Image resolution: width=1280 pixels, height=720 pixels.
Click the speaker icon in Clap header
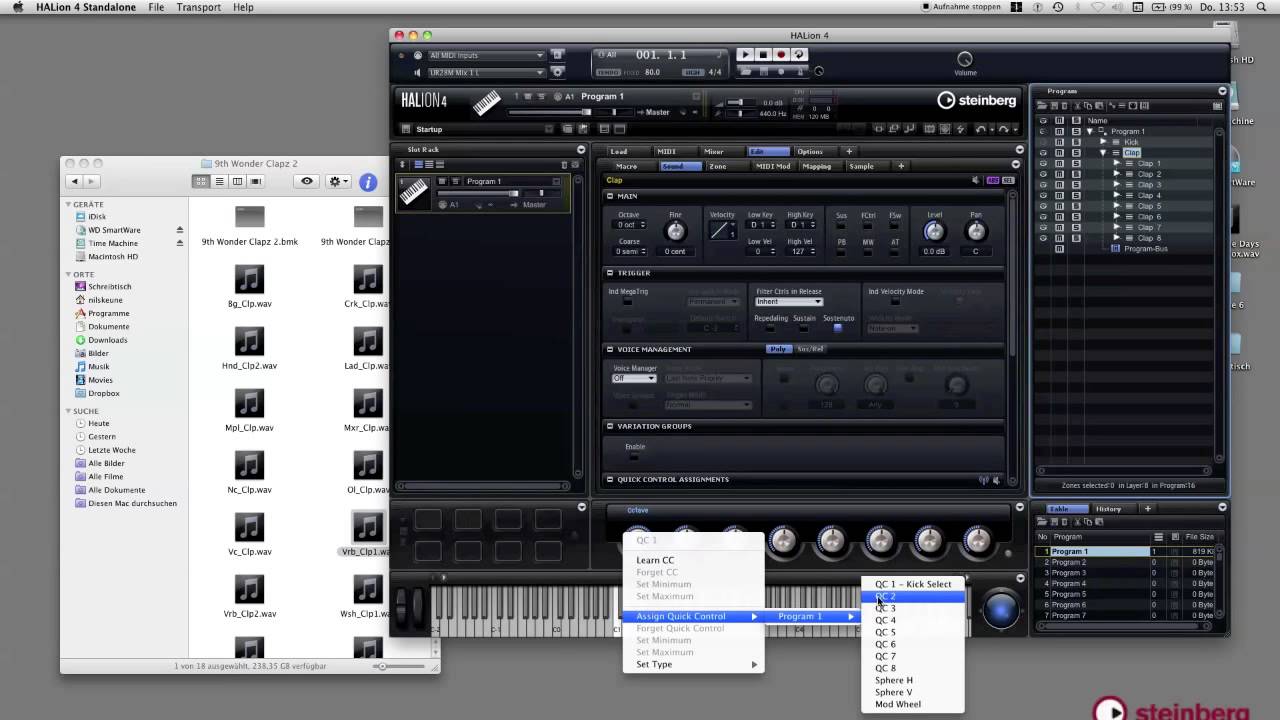976,180
